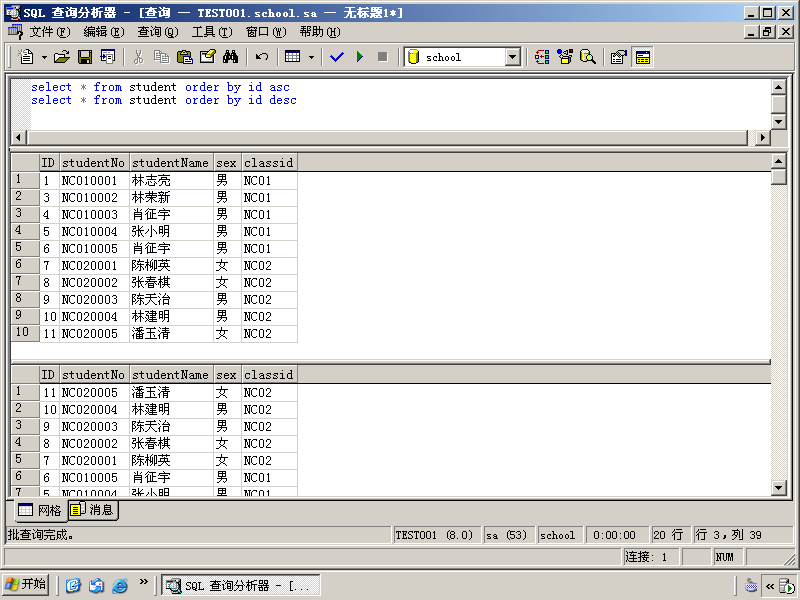Open the 窗口(W) menu
The image size is (800, 600).
(266, 32)
